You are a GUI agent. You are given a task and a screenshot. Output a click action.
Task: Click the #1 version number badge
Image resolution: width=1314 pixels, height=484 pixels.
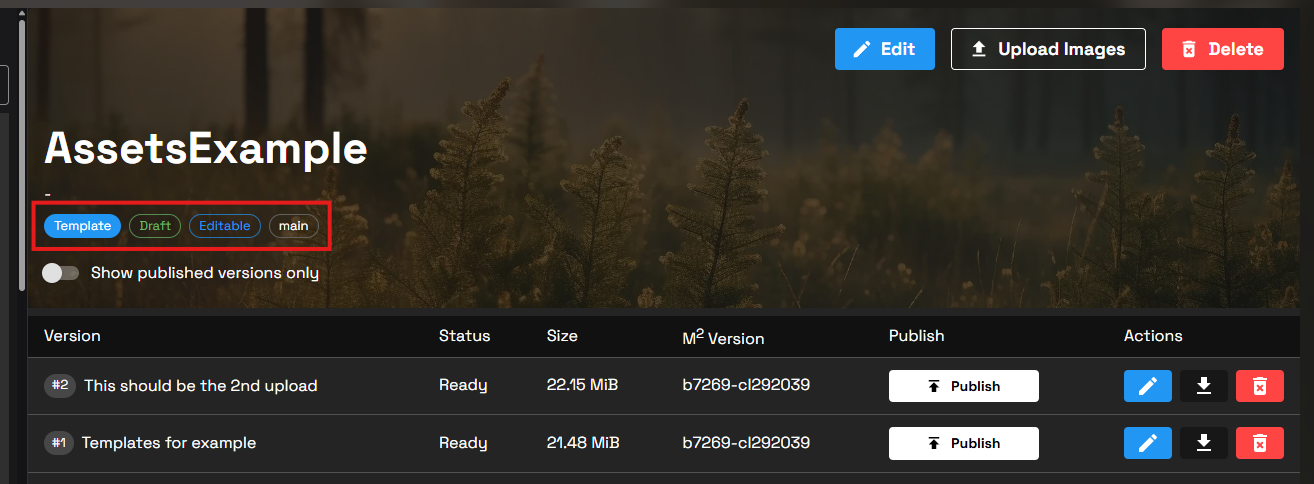click(59, 443)
